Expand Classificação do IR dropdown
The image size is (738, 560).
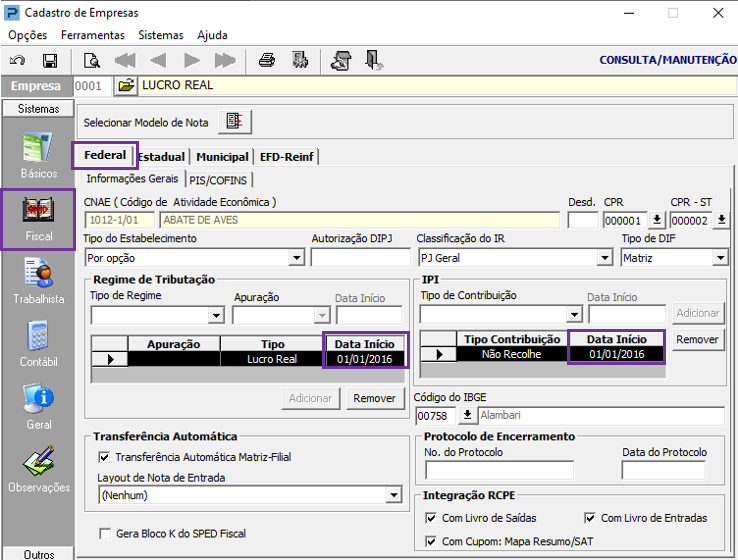point(604,258)
